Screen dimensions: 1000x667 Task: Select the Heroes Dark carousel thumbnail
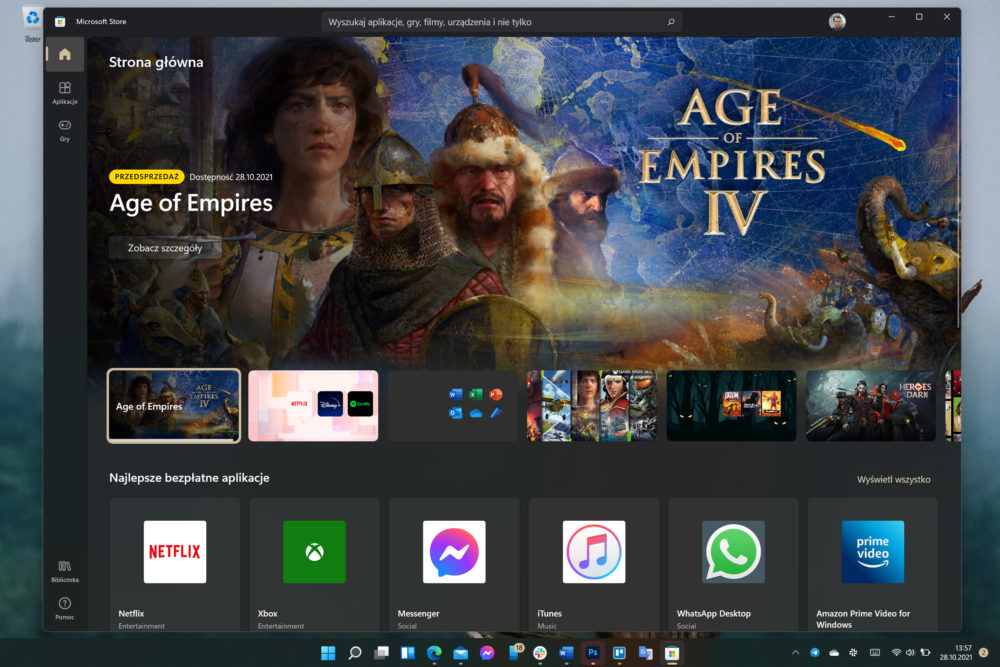click(x=871, y=406)
